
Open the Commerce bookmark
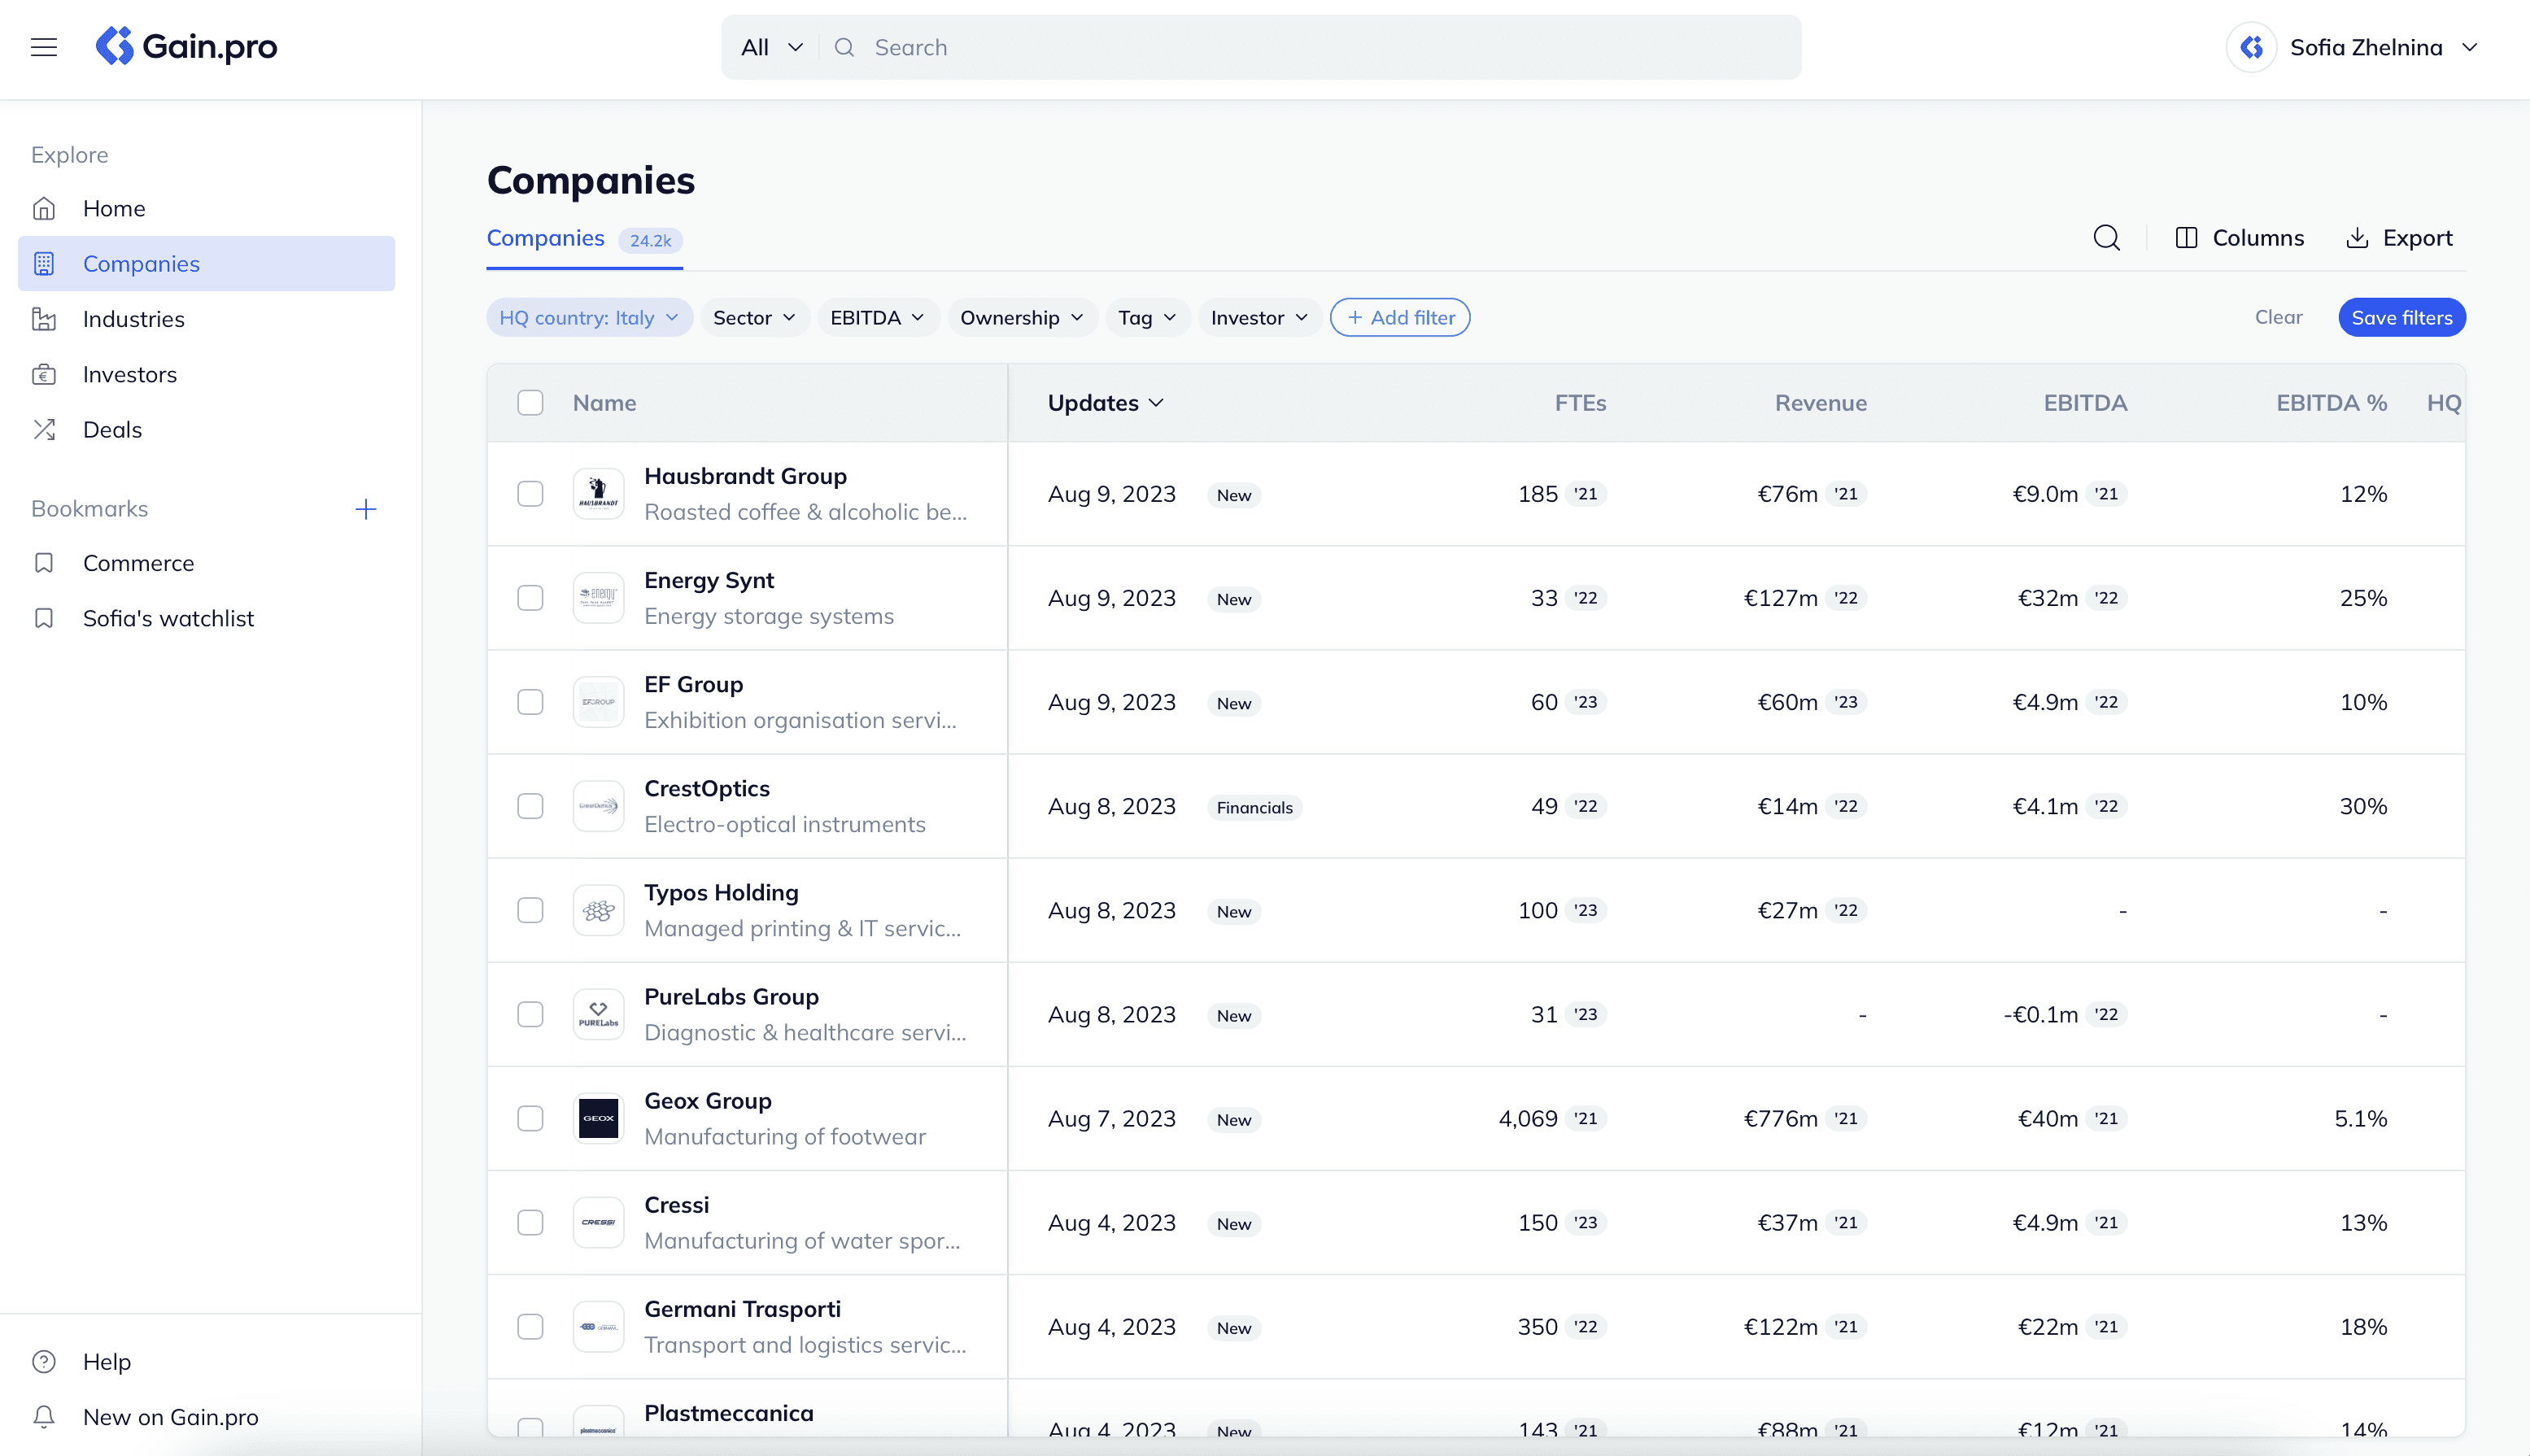[x=206, y=563]
